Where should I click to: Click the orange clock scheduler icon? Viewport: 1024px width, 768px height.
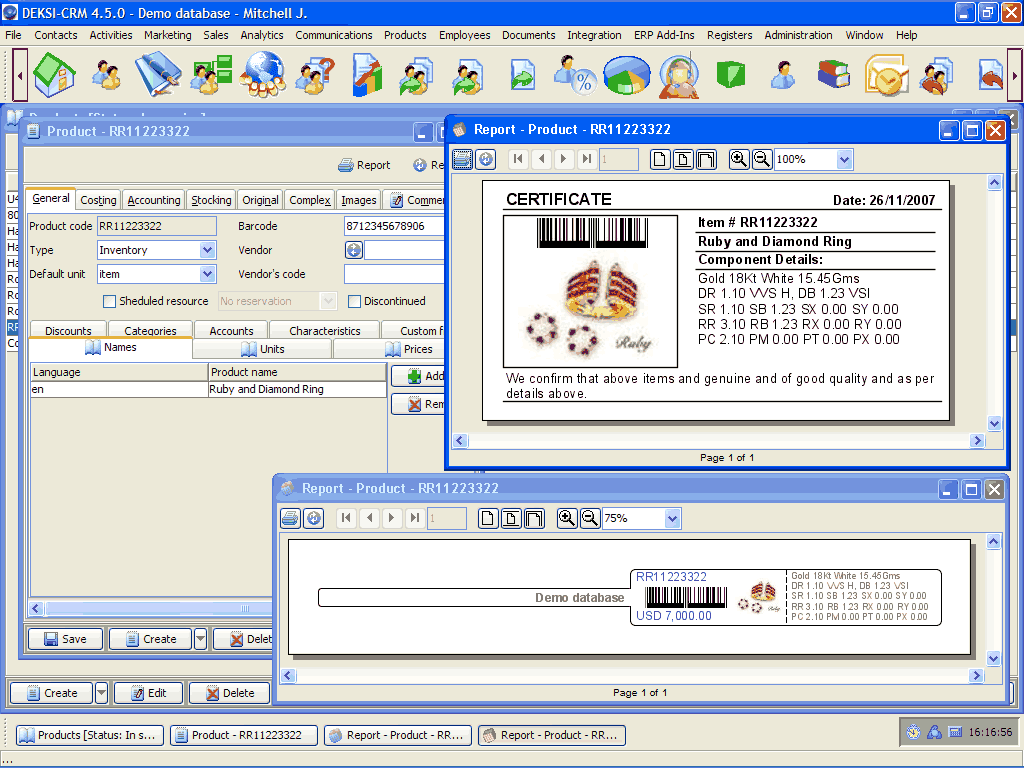click(886, 74)
